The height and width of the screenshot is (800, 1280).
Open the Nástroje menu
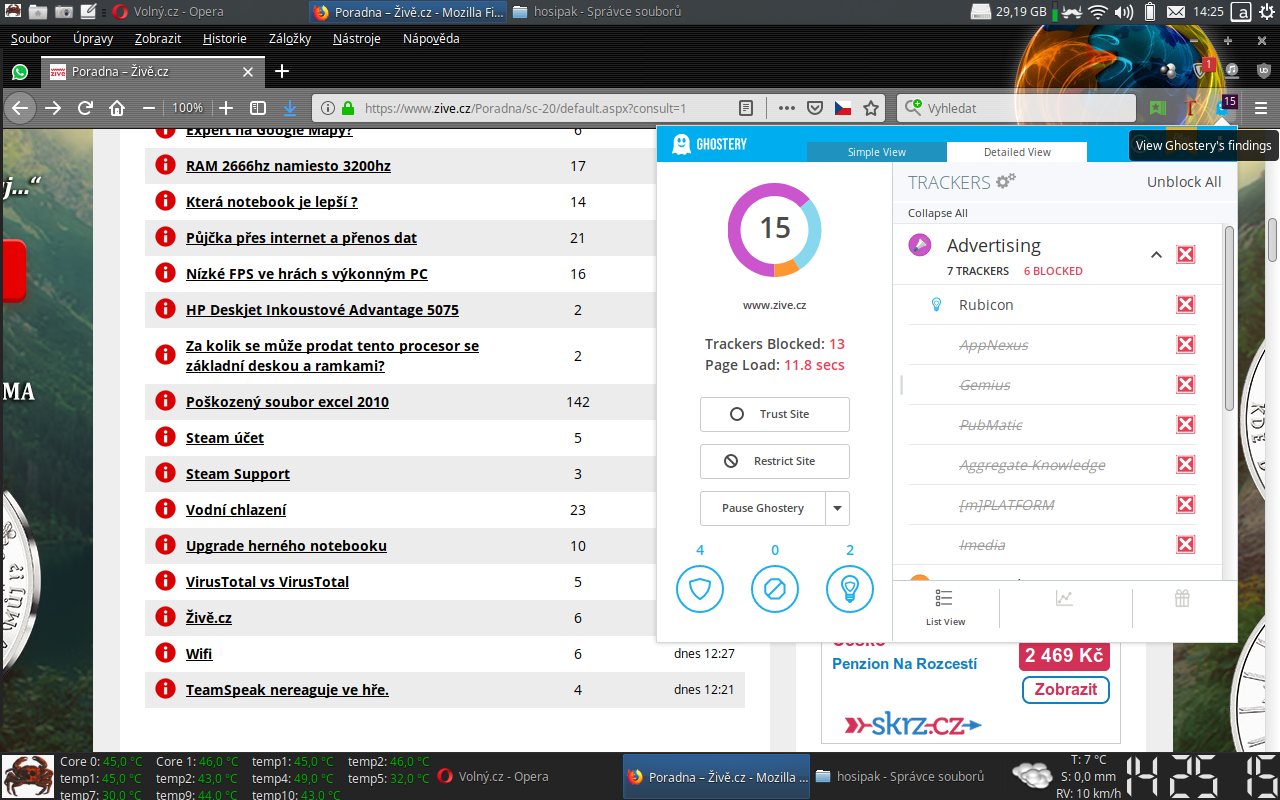(x=358, y=38)
